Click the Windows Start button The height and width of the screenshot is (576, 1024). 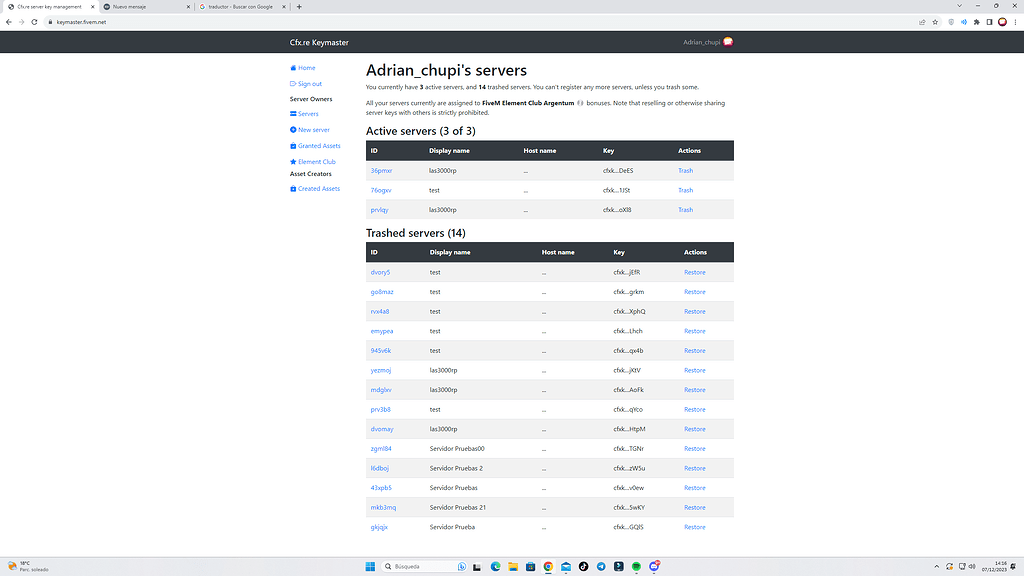pyautogui.click(x=370, y=566)
